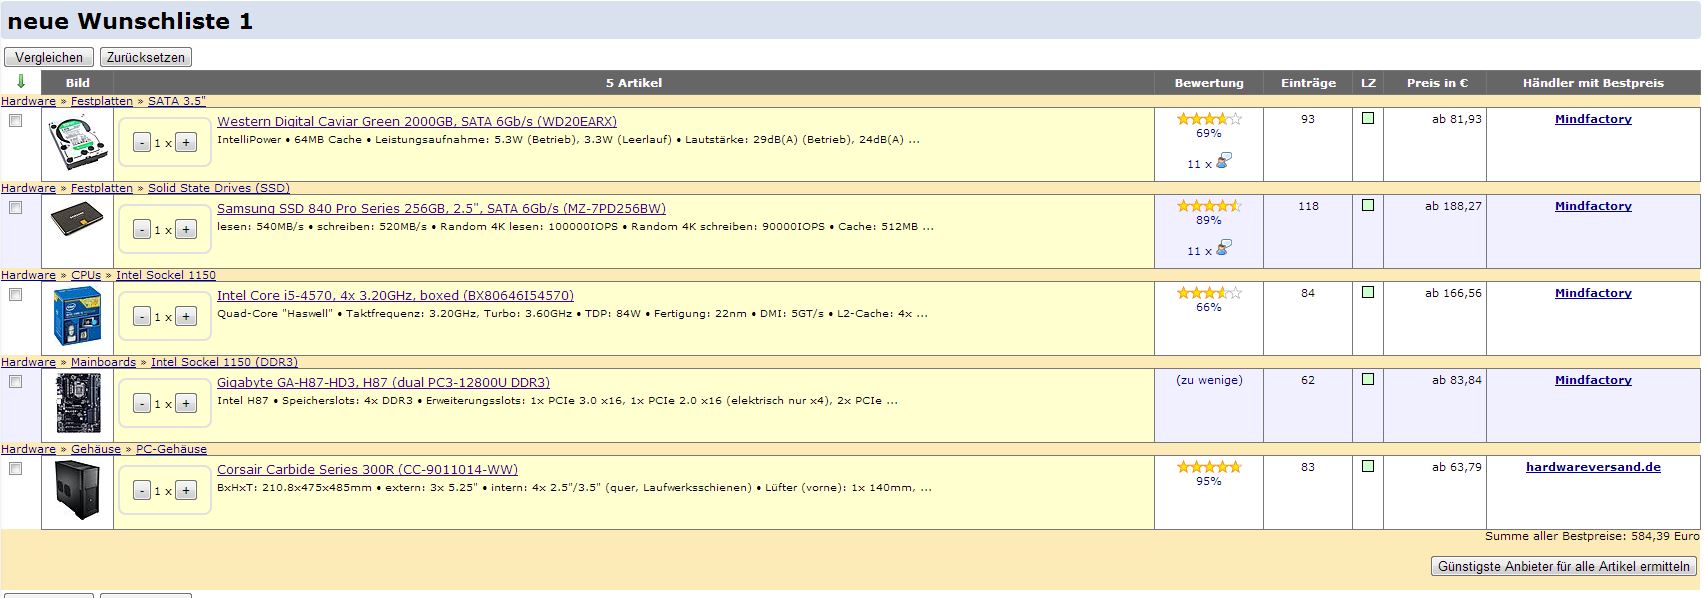Increase quantity of Samsung SSD 840 Pro

click(186, 230)
